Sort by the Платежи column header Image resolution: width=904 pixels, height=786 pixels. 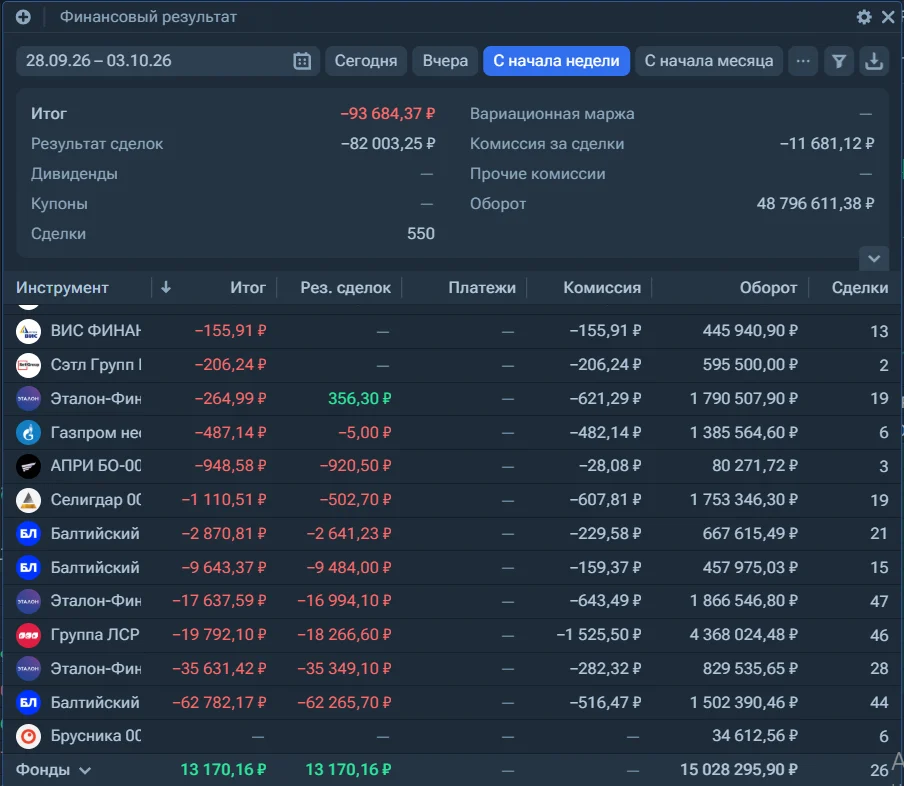pyautogui.click(x=482, y=287)
